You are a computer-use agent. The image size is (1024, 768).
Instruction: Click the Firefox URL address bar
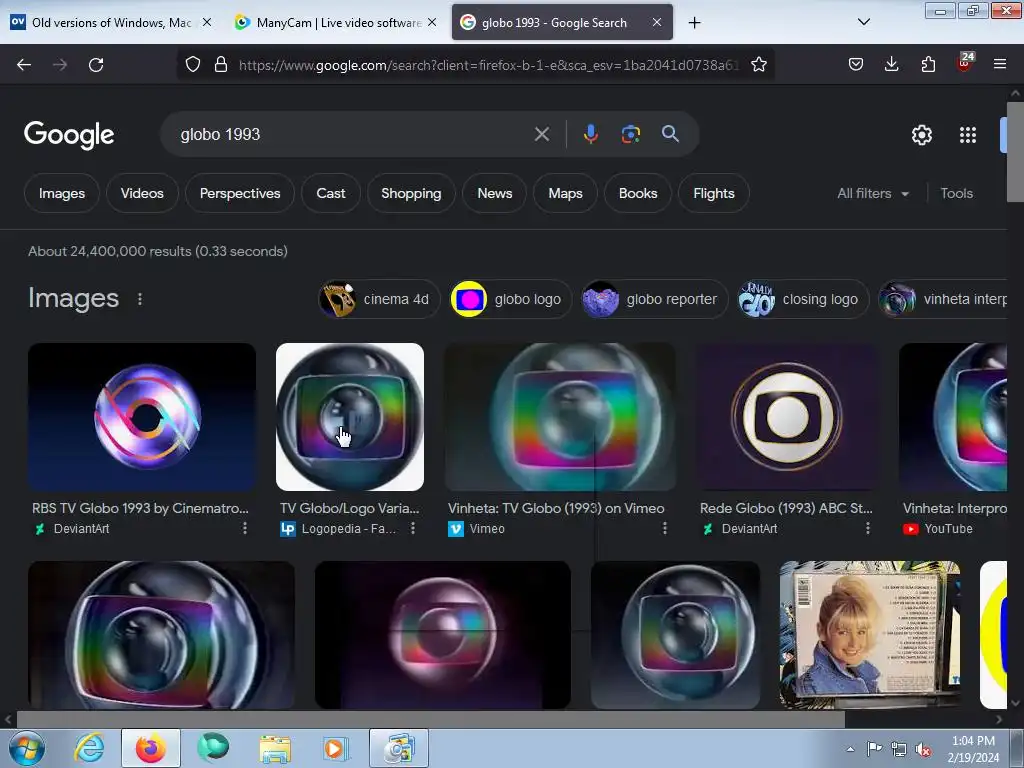[x=488, y=65]
